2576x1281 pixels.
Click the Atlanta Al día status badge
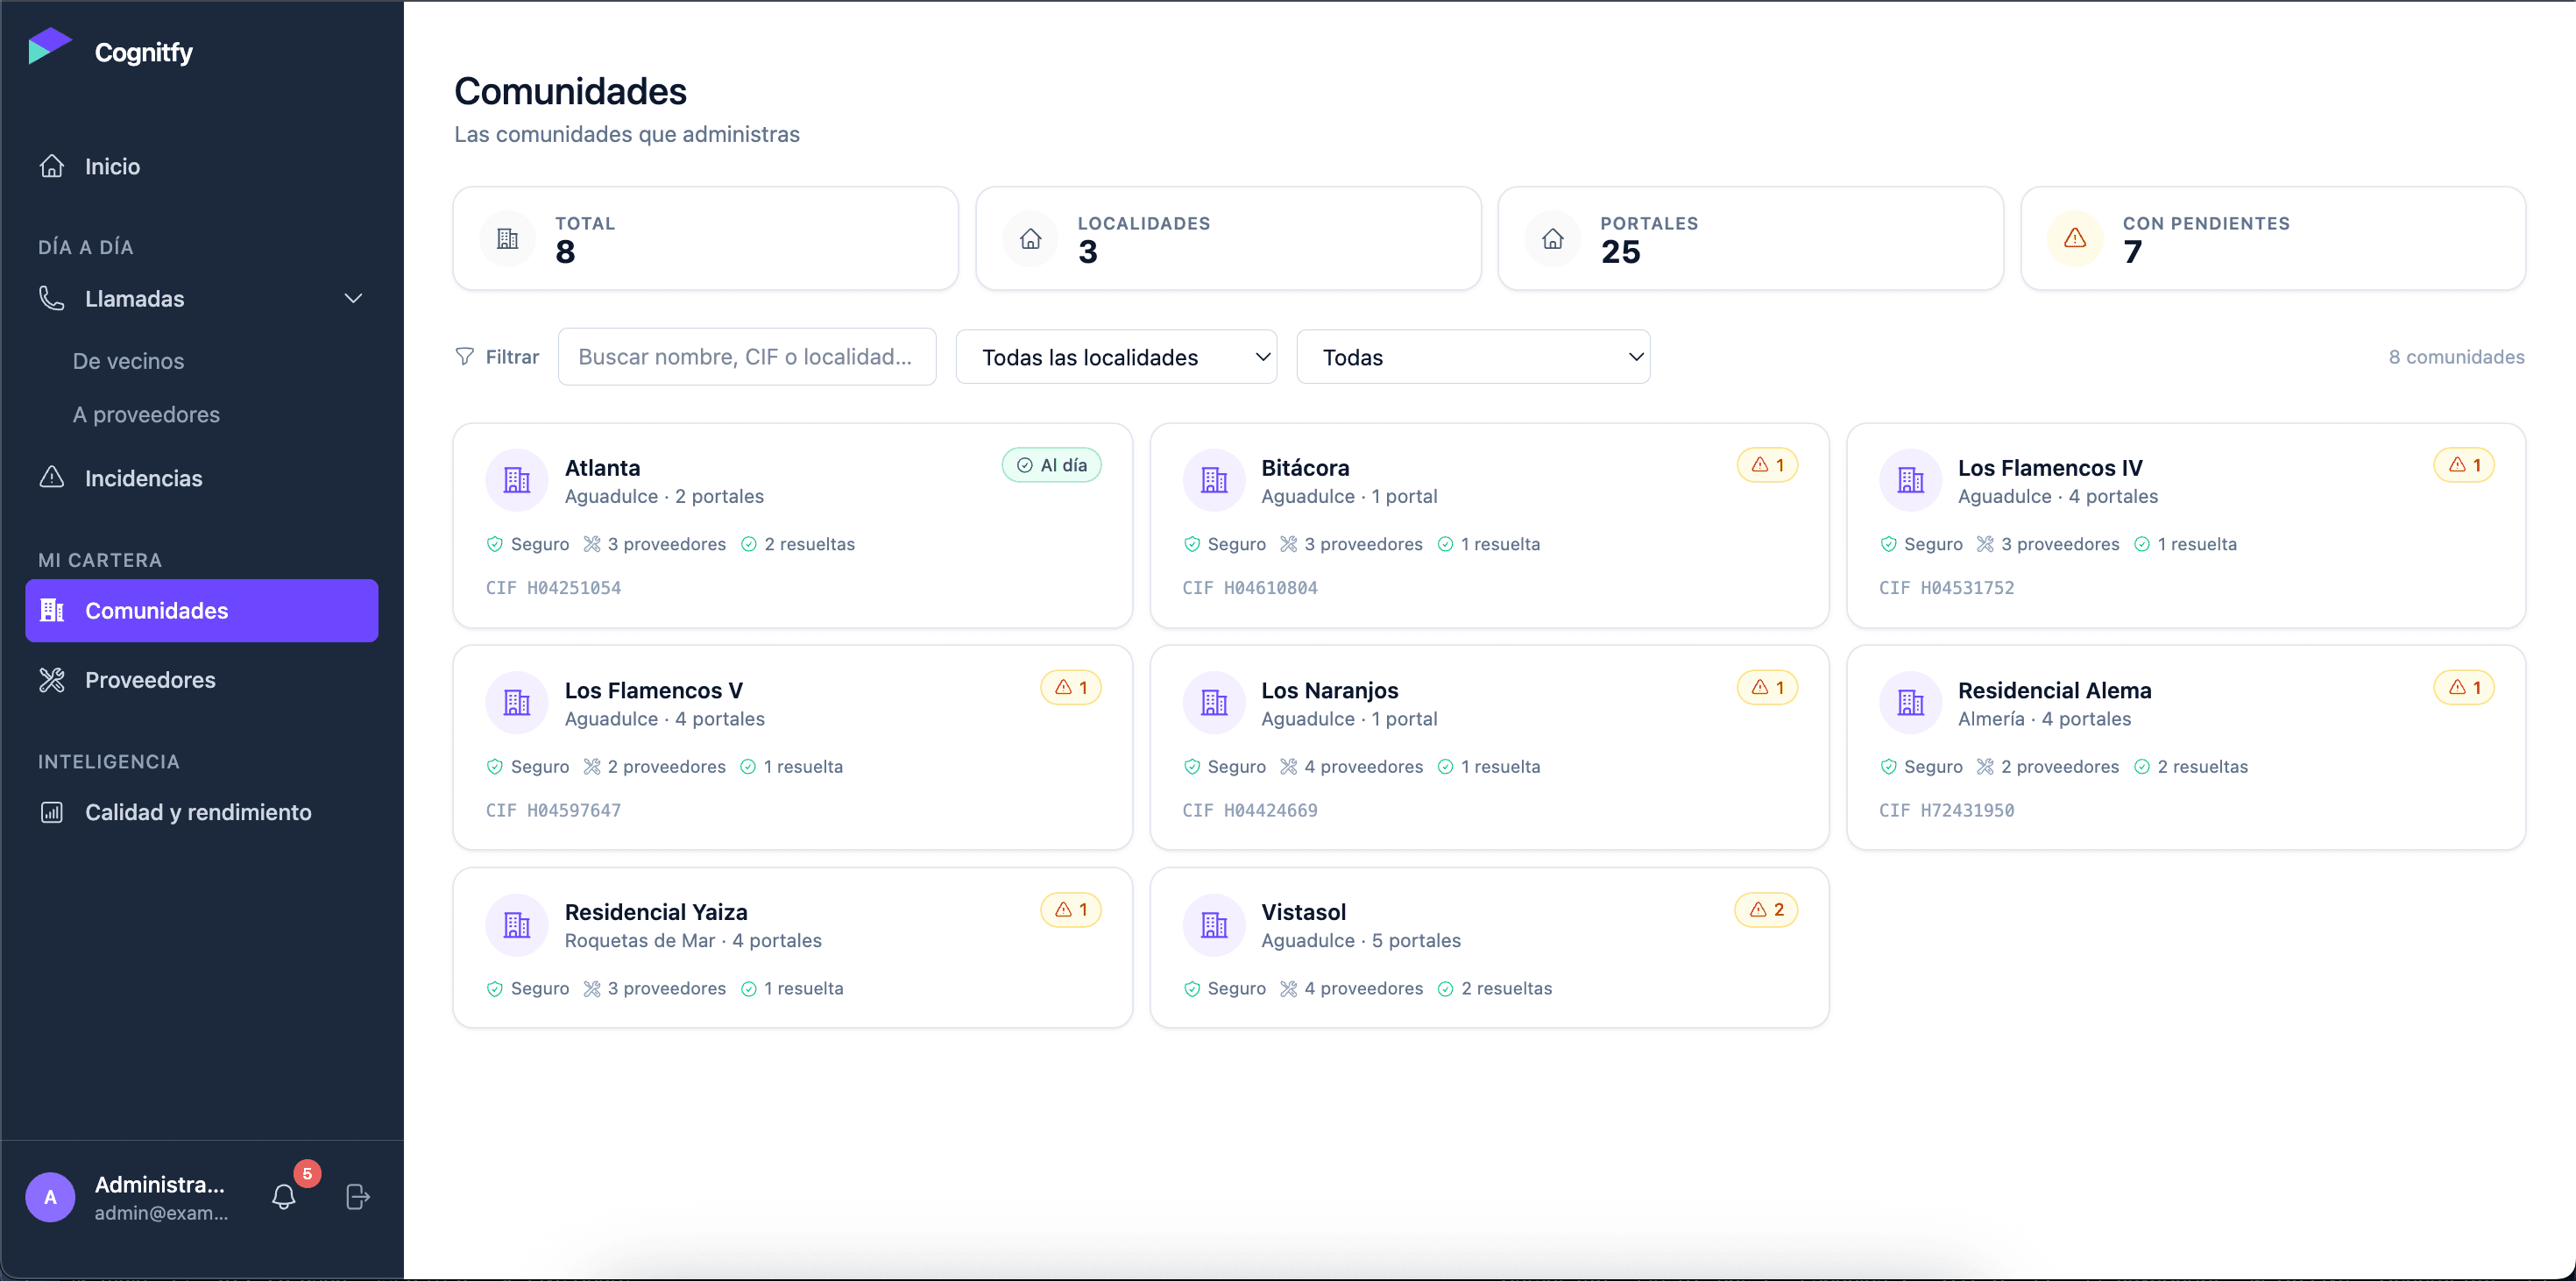point(1051,465)
